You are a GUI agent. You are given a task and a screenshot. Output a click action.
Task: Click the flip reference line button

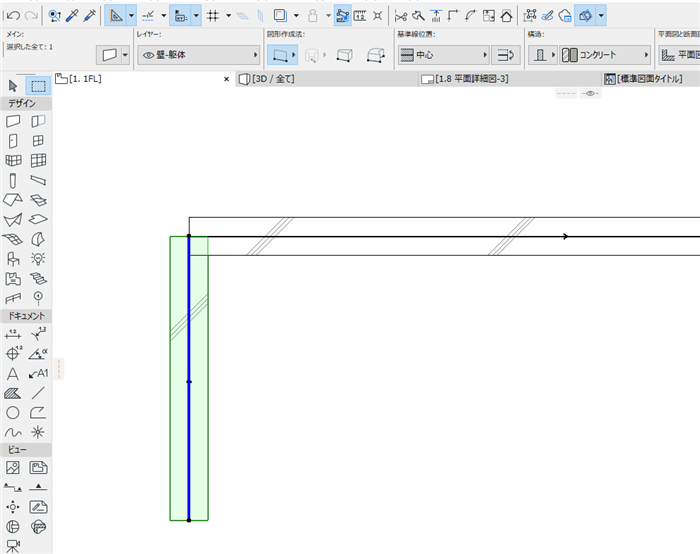(505, 55)
